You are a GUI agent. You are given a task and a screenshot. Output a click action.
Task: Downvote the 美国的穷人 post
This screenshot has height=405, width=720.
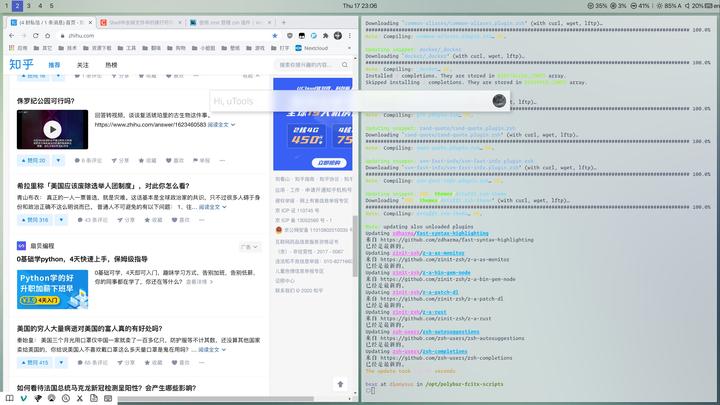coord(61,363)
